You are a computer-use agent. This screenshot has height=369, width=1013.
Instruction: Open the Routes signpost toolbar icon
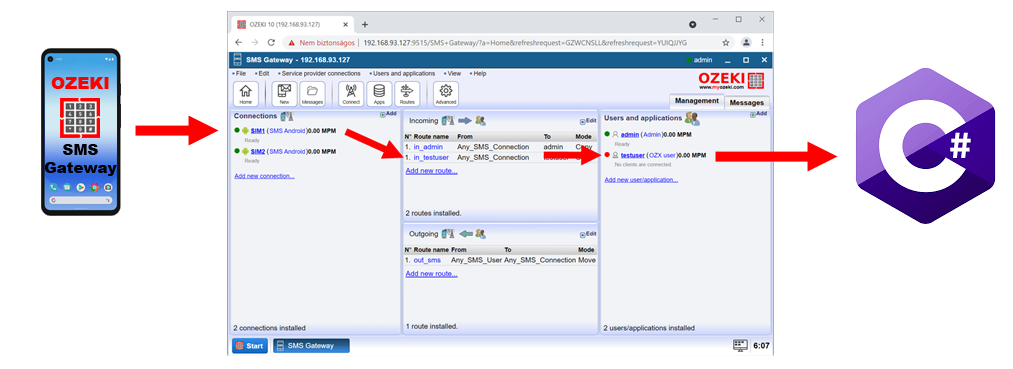pos(407,94)
